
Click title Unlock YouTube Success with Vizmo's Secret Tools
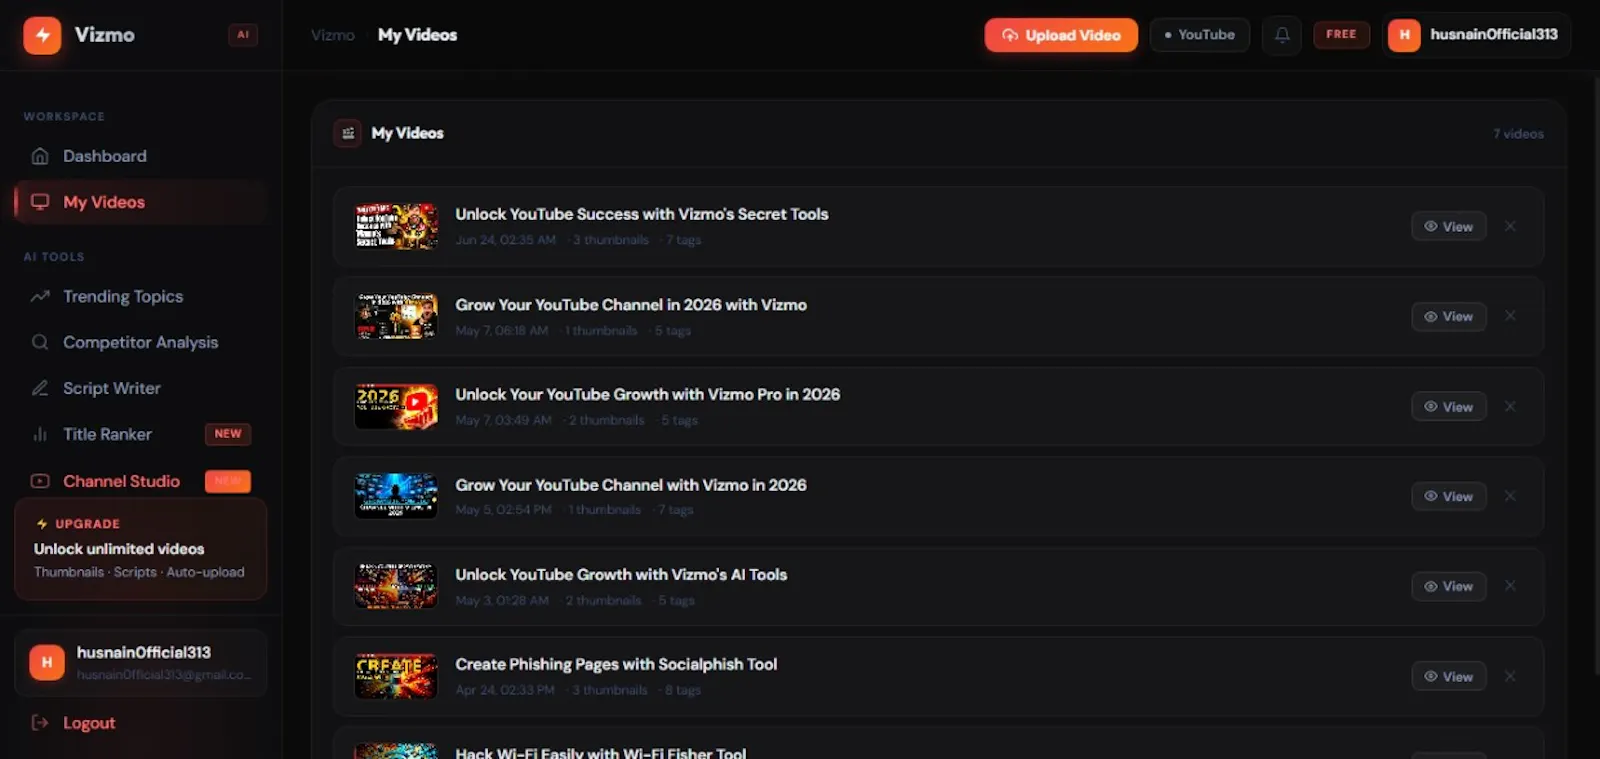point(642,214)
